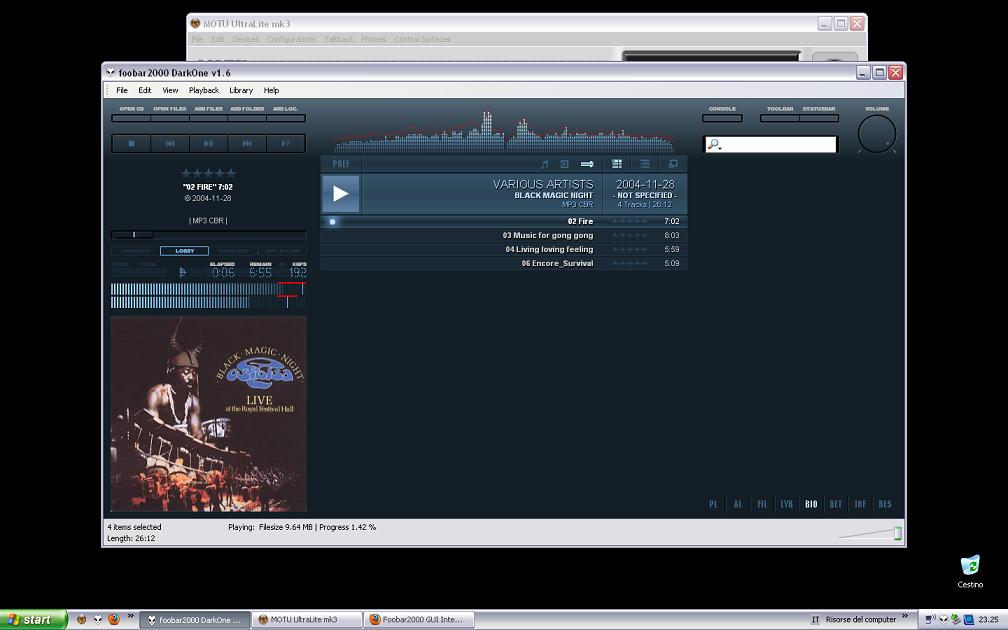Switch to the RES panel tab
Viewport: 1008px width, 630px height.
click(x=885, y=504)
